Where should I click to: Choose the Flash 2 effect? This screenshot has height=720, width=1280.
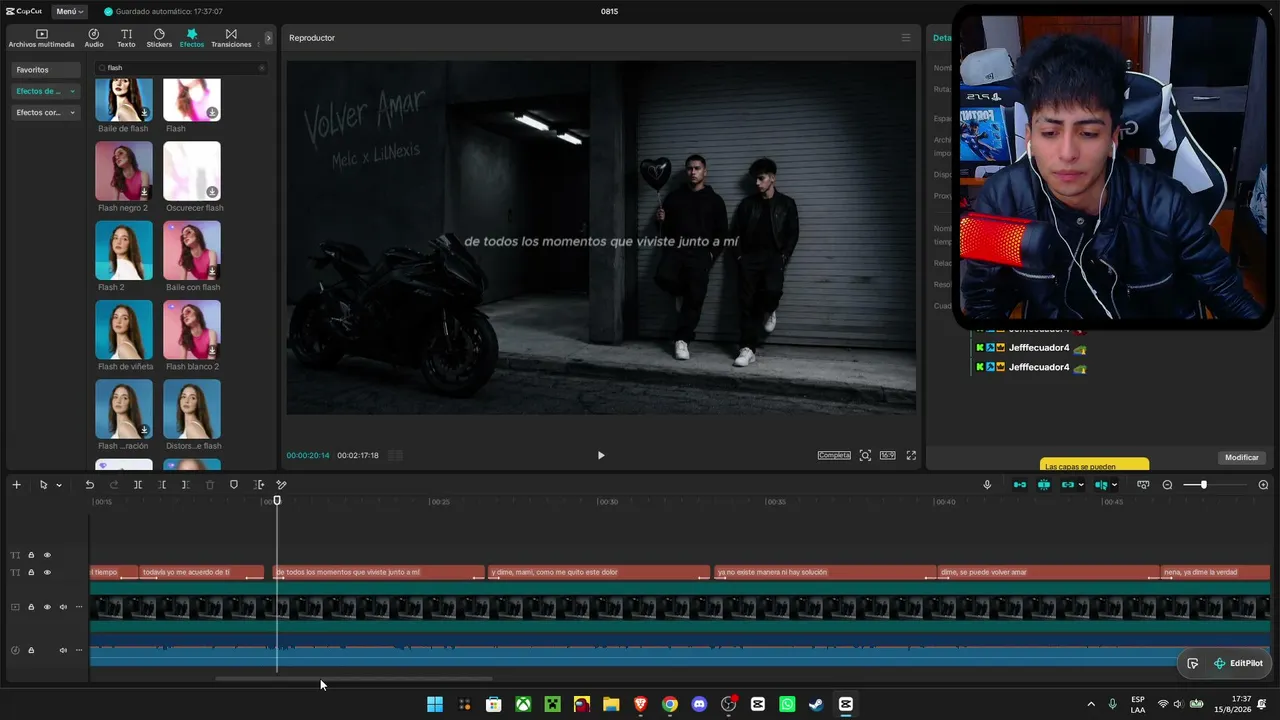[124, 250]
